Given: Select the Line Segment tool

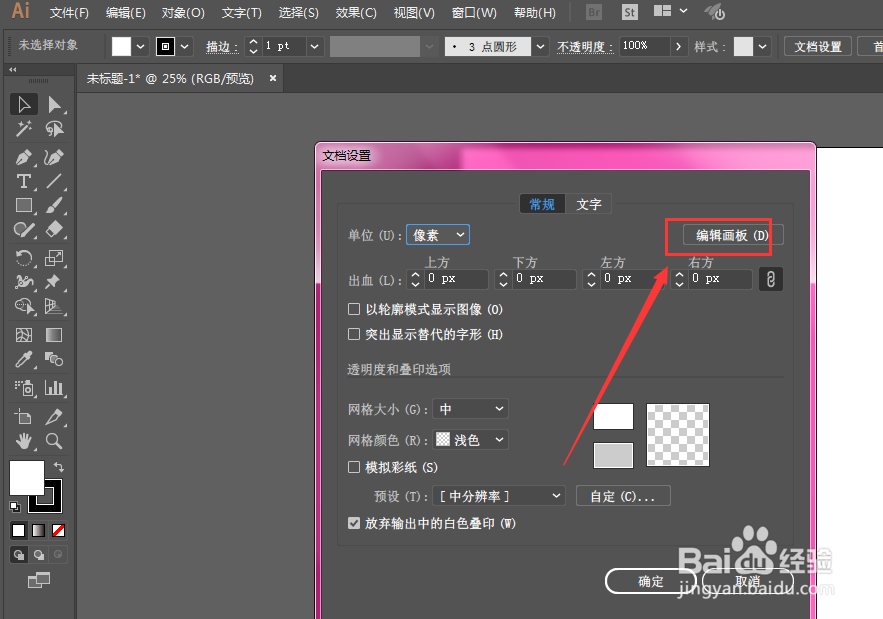Looking at the screenshot, I should click(54, 181).
